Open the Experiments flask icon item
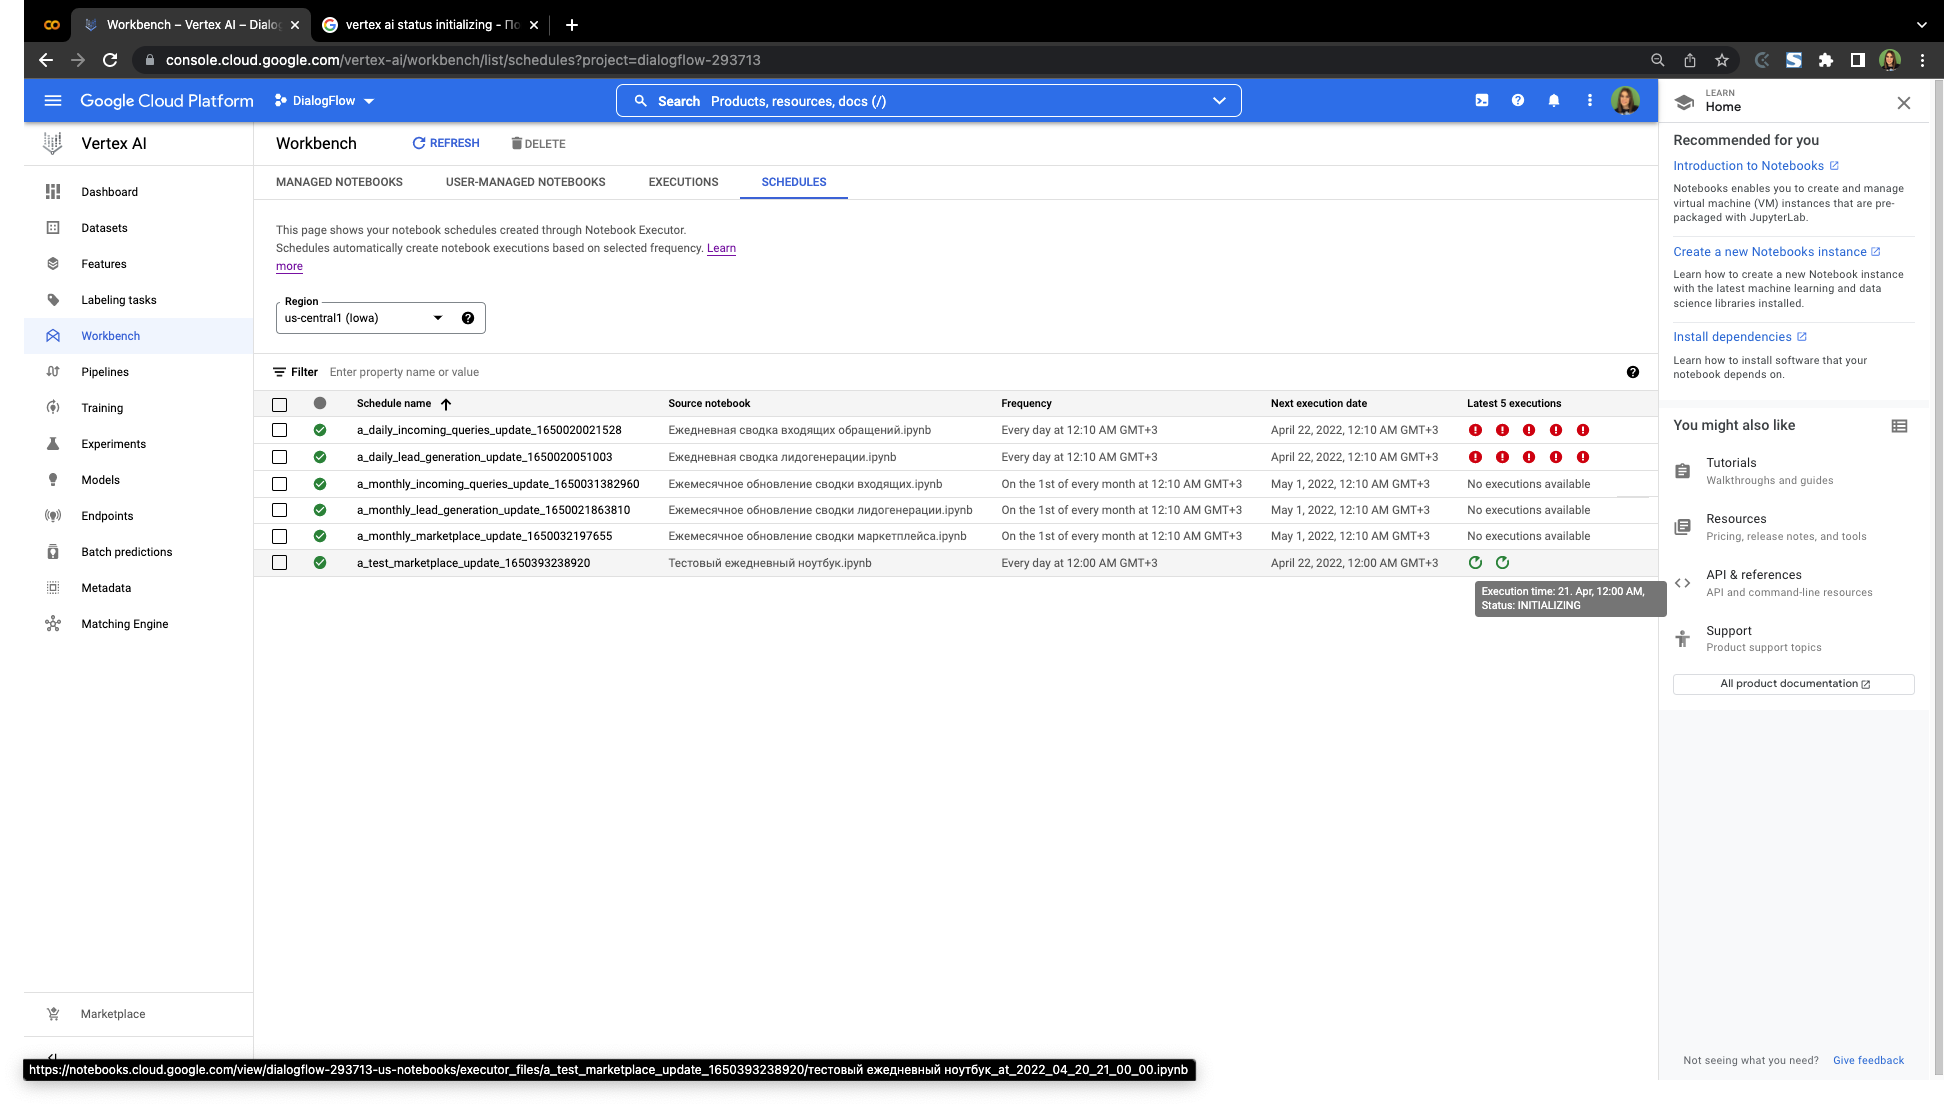 pos(53,444)
